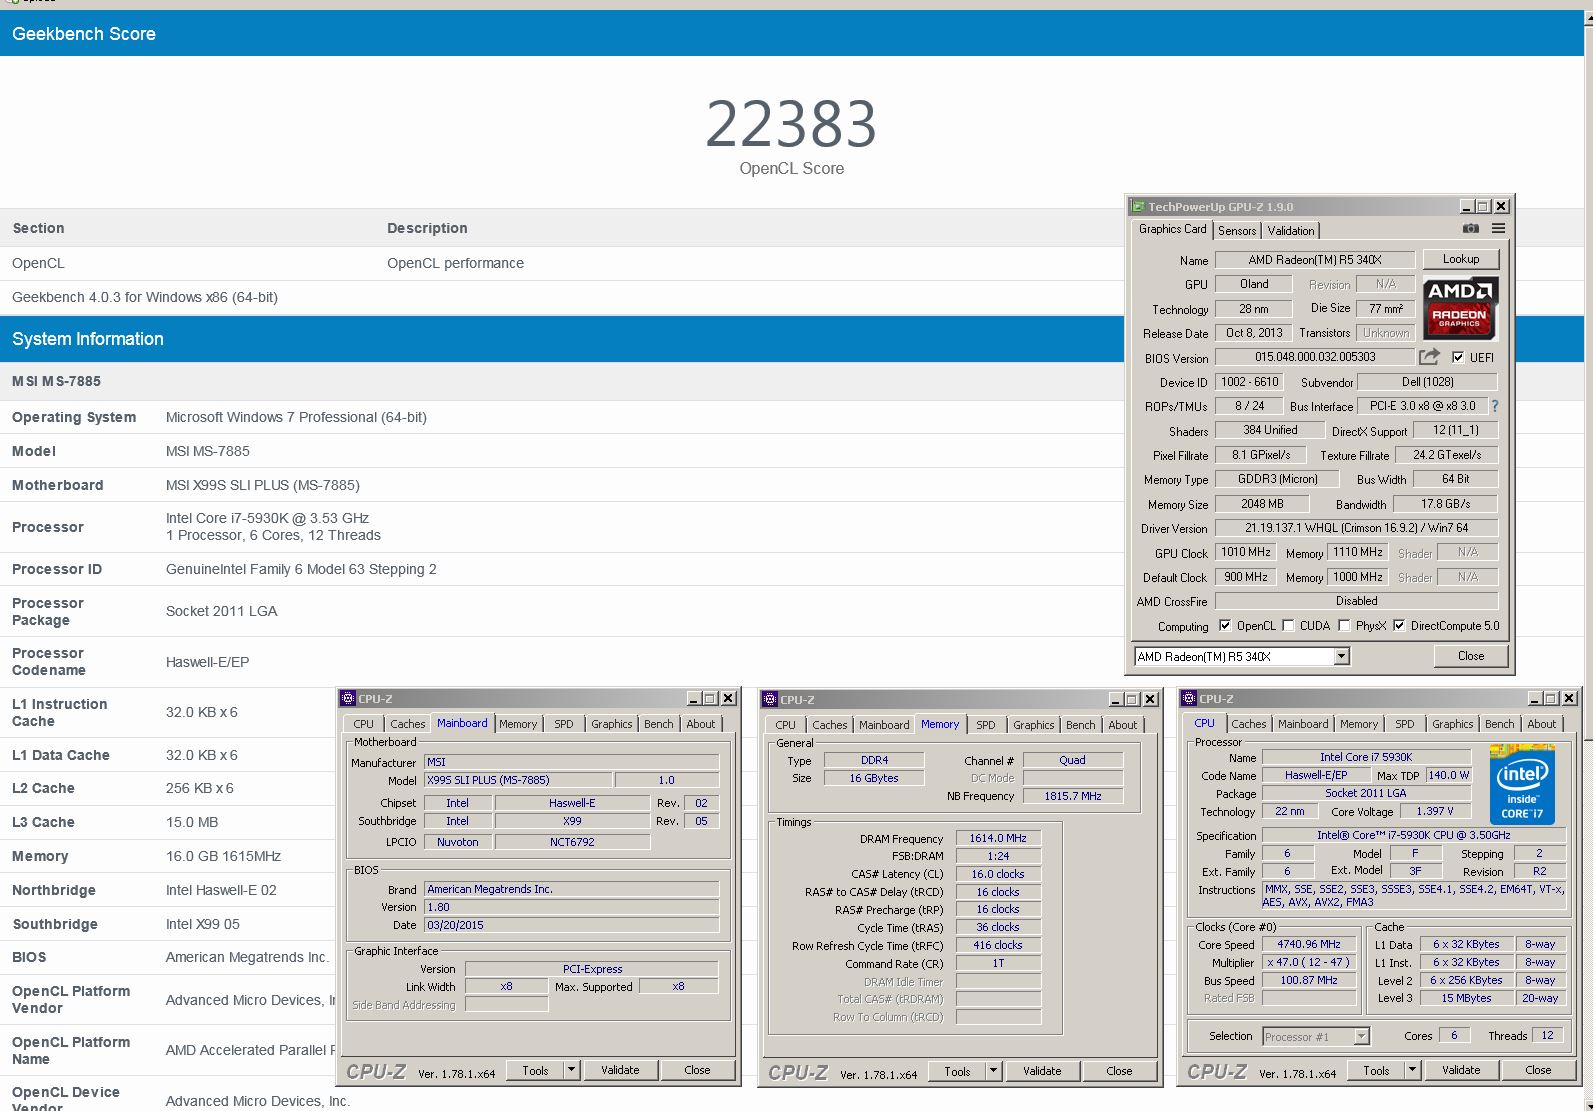Click the MSI X99S SLI PLUS (MS-7885) motherboard value
Screen dimensions: 1593x1111
(263, 485)
